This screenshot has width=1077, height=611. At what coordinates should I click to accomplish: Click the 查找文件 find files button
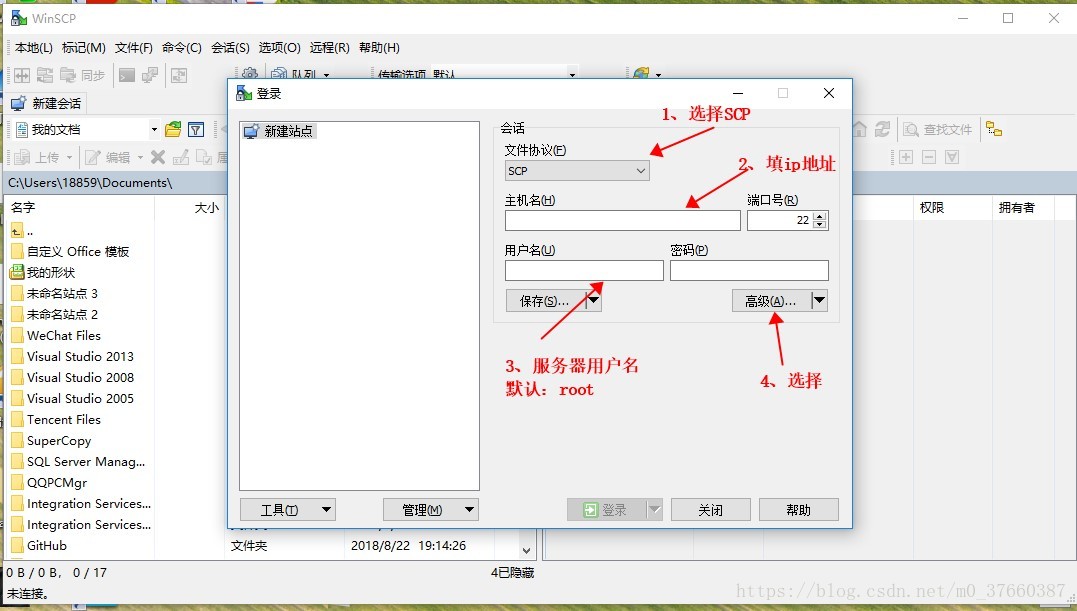(x=938, y=129)
